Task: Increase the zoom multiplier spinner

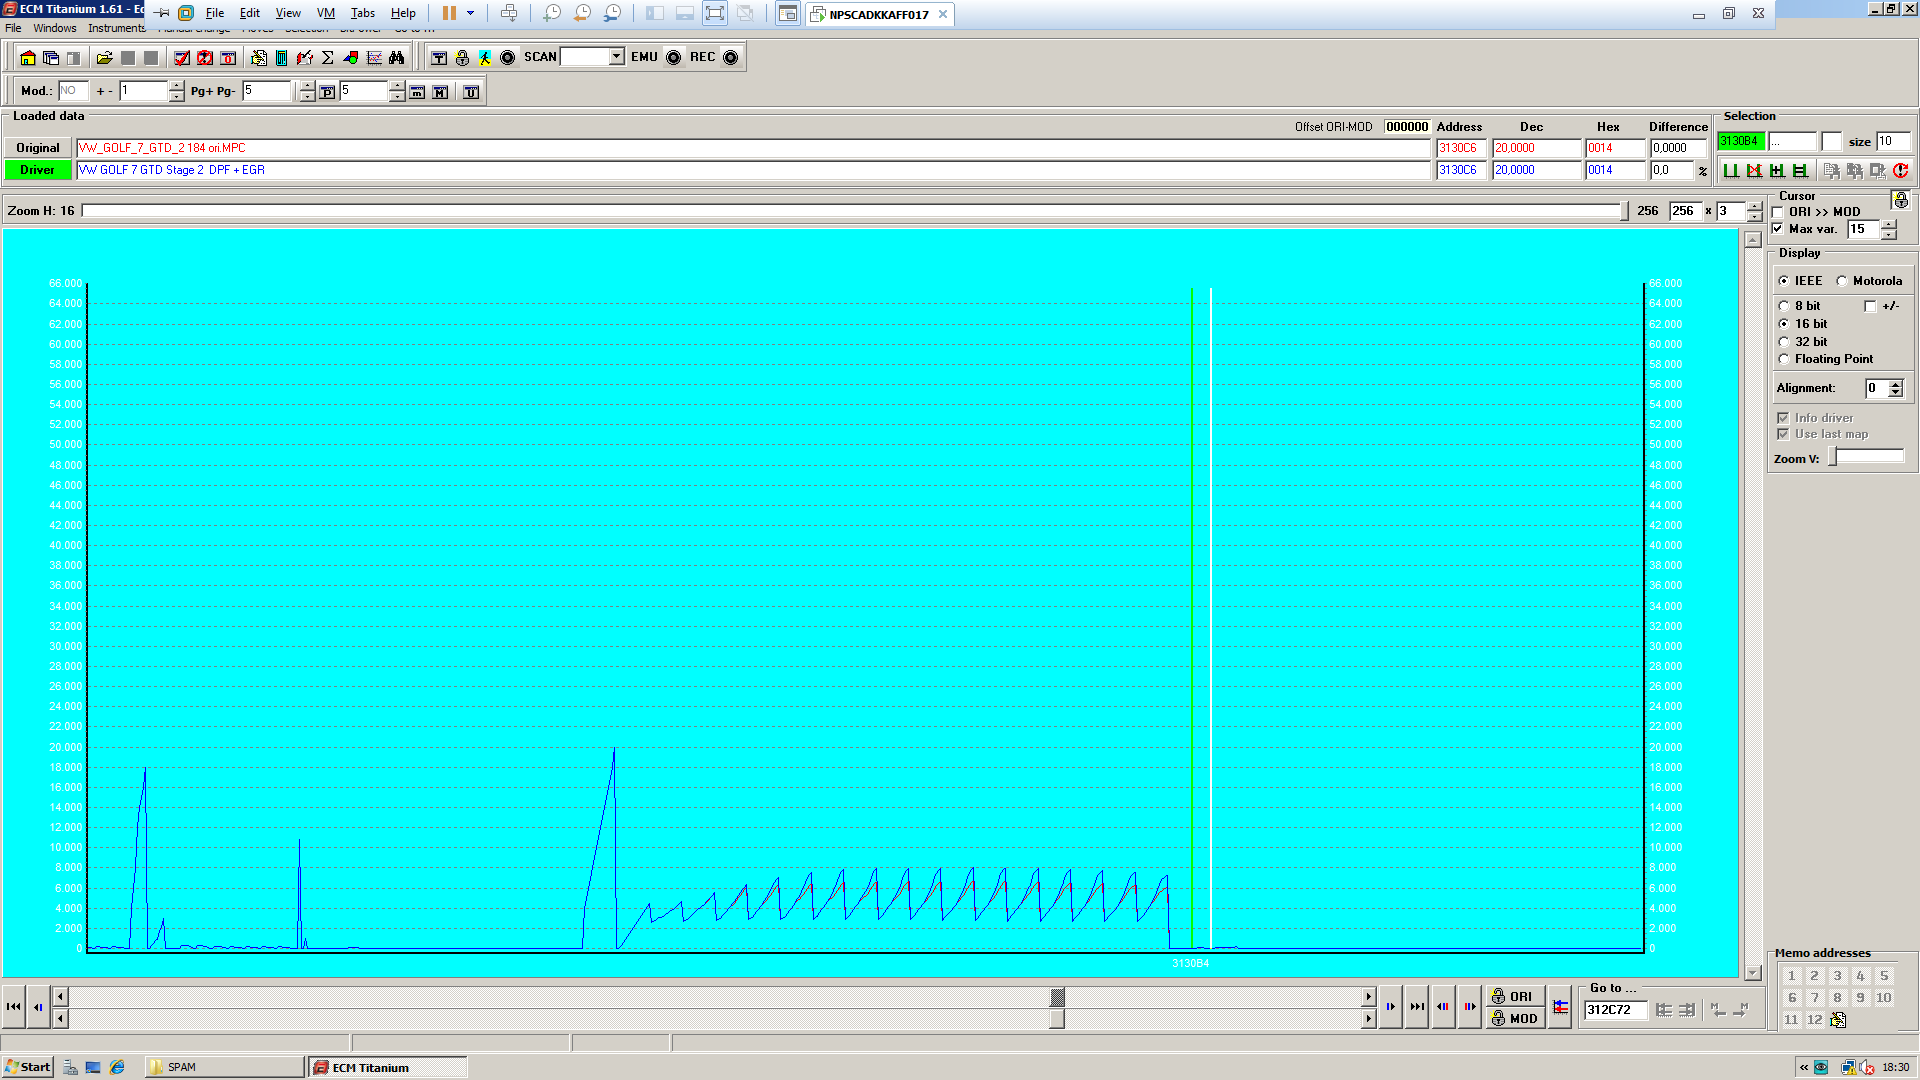Action: tap(1755, 207)
